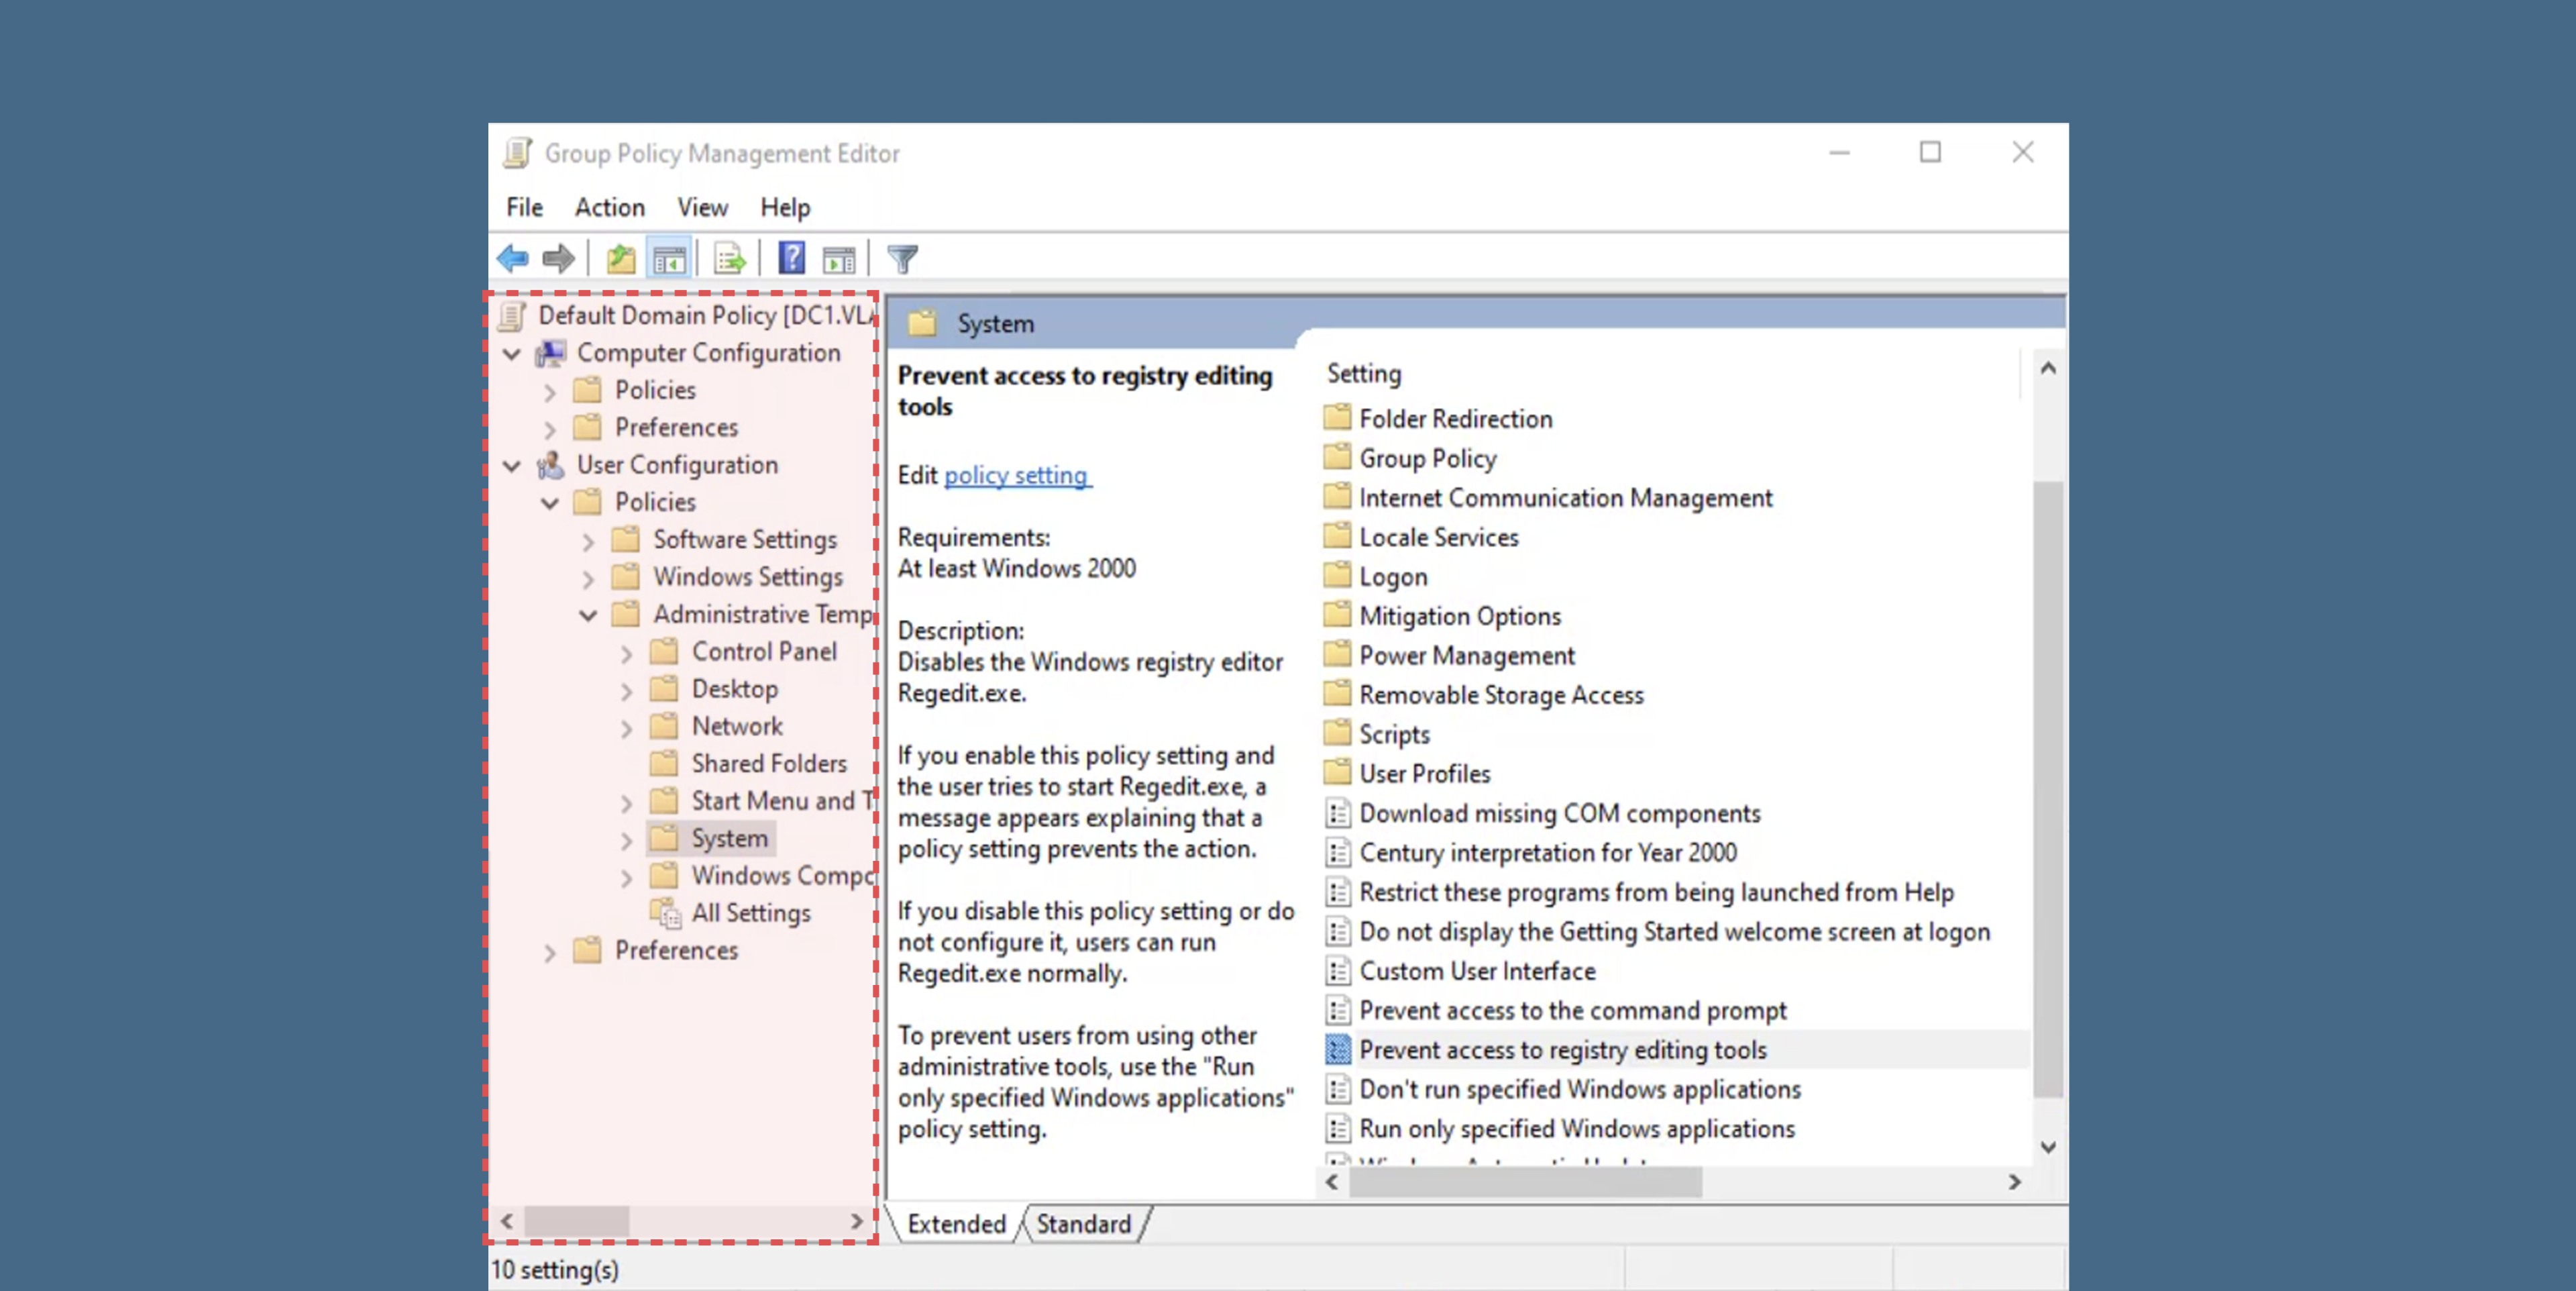This screenshot has width=2576, height=1291.
Task: Click the Back arrow toolbar icon
Action: tap(513, 259)
